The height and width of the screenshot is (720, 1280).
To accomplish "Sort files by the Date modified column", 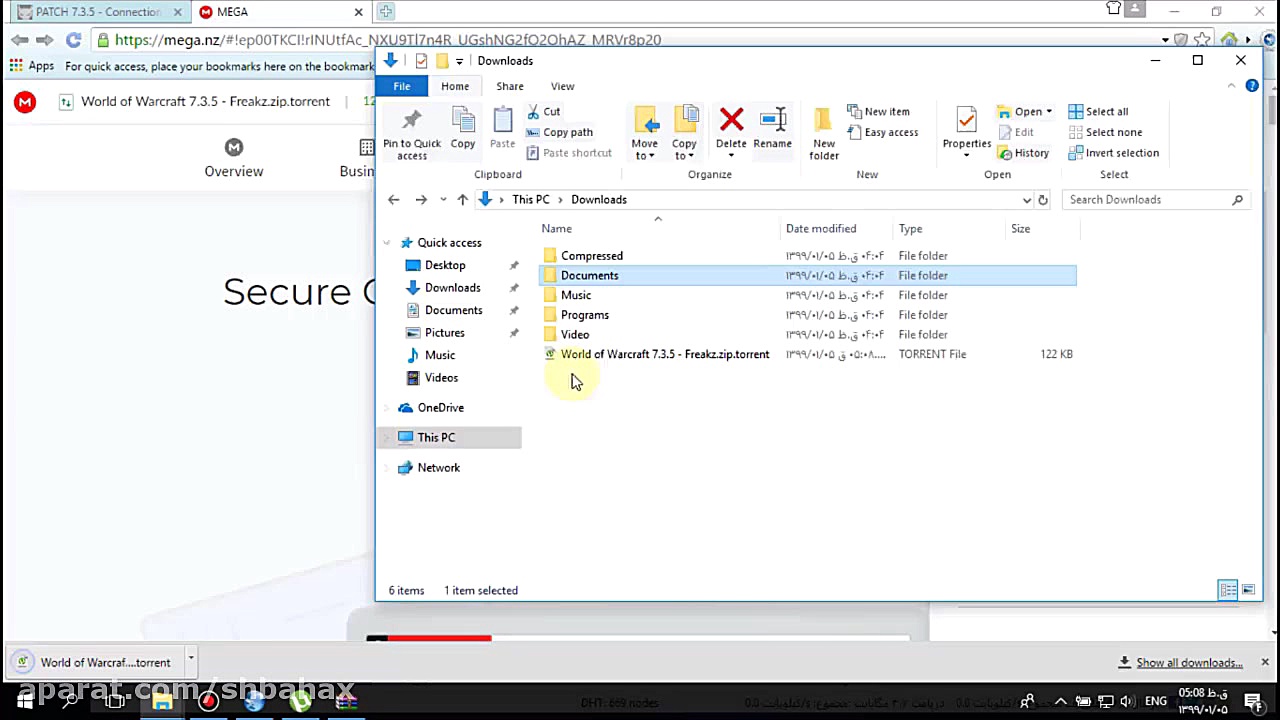I will pyautogui.click(x=821, y=229).
